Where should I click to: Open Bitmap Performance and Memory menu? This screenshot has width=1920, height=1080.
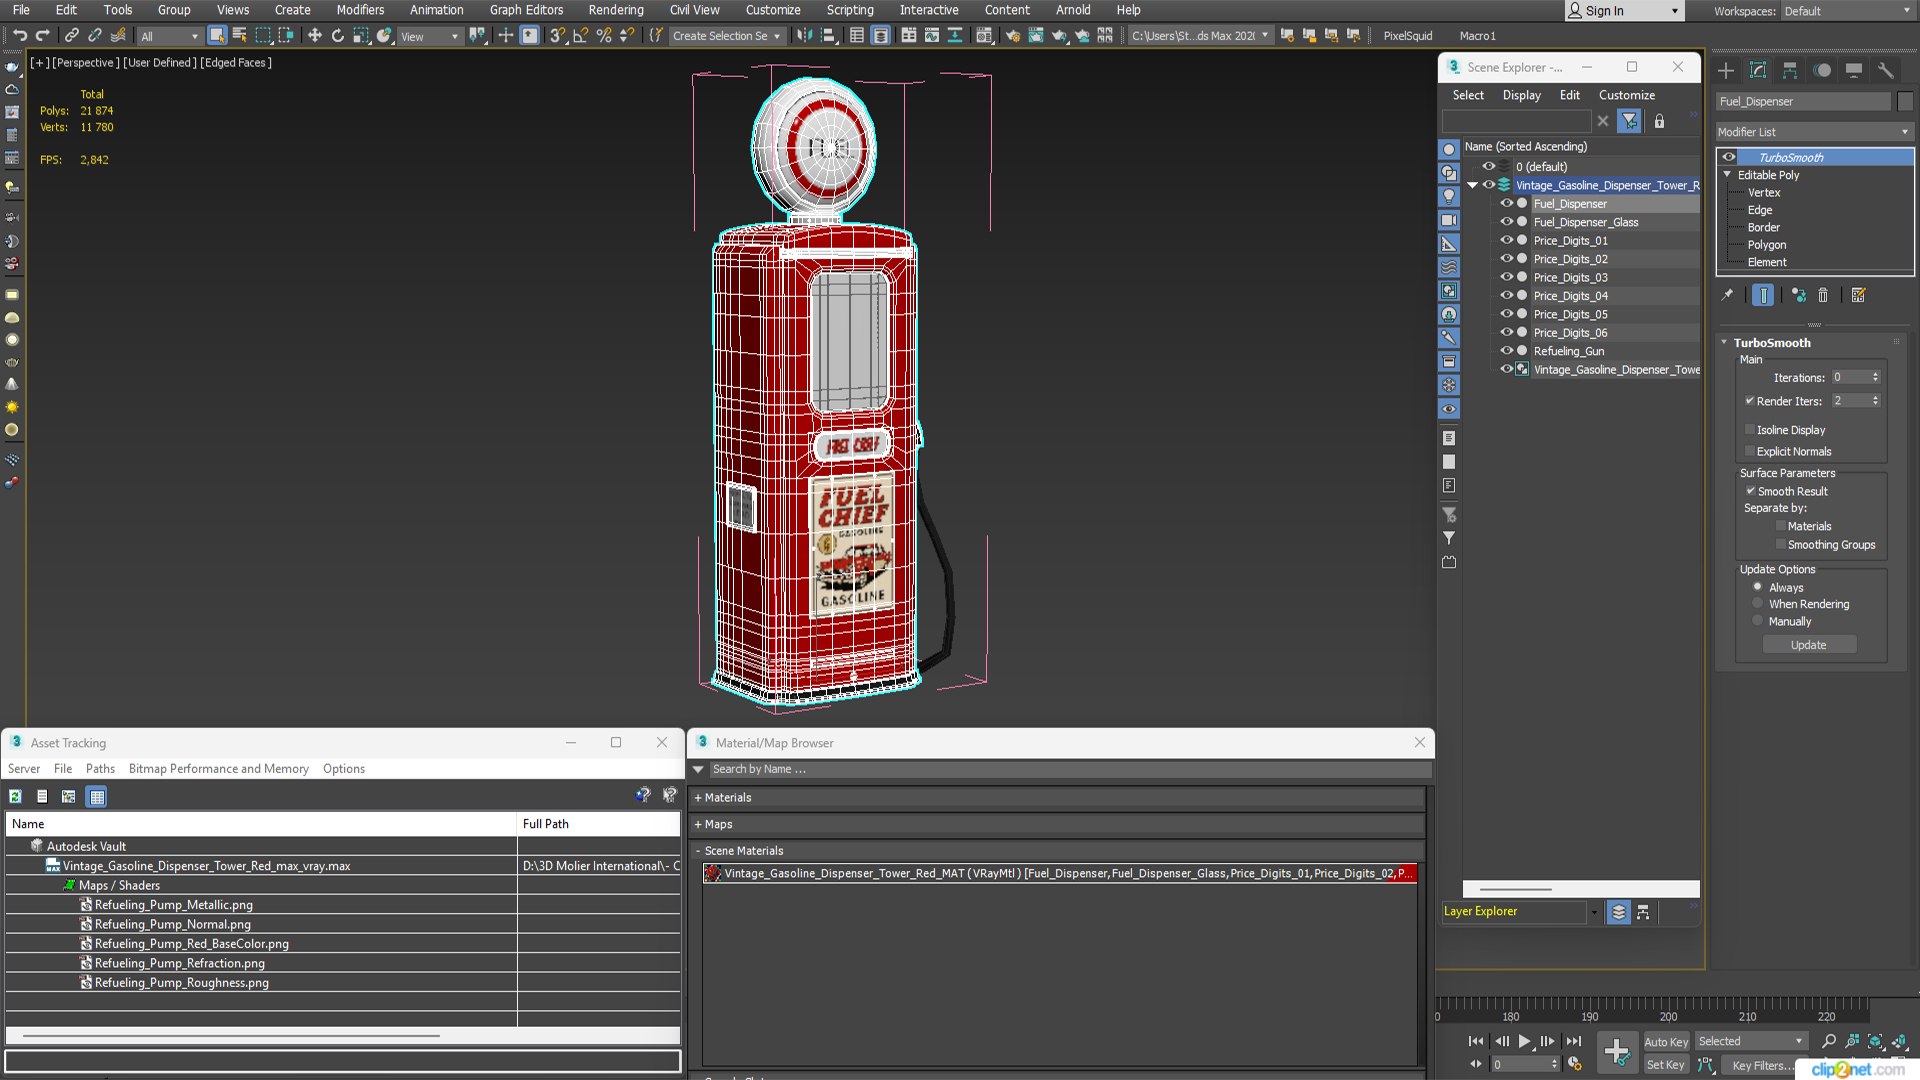click(218, 769)
